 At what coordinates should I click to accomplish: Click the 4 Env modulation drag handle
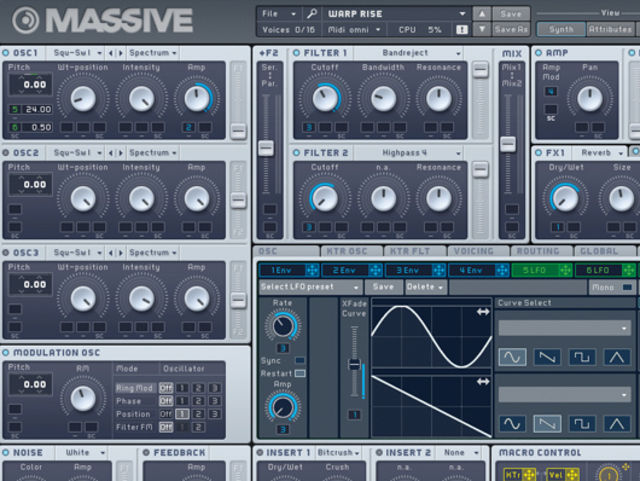click(502, 270)
